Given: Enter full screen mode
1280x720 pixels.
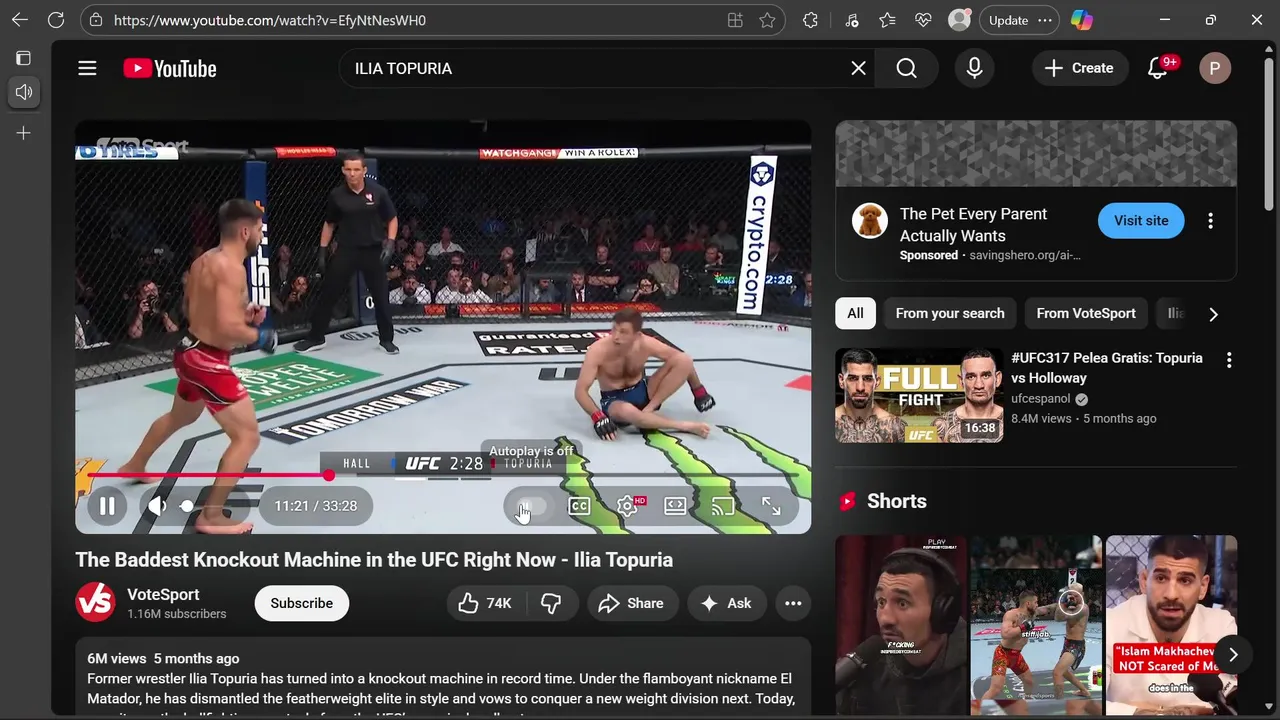Looking at the screenshot, I should point(771,506).
